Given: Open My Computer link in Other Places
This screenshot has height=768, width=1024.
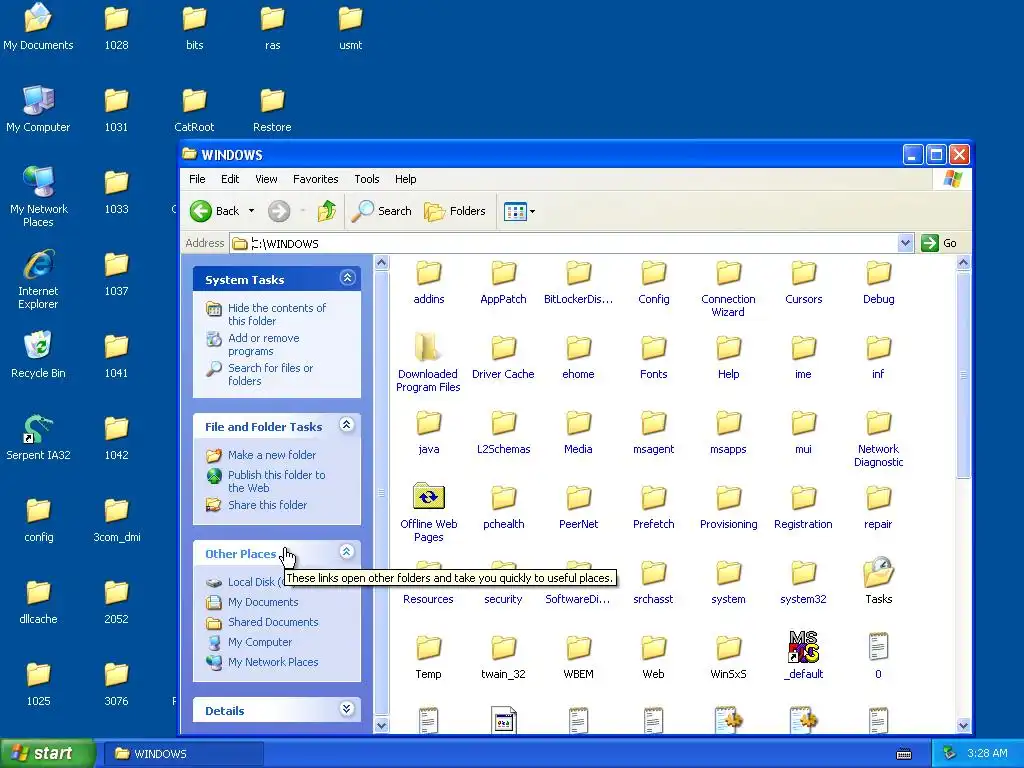Looking at the screenshot, I should pos(259,642).
